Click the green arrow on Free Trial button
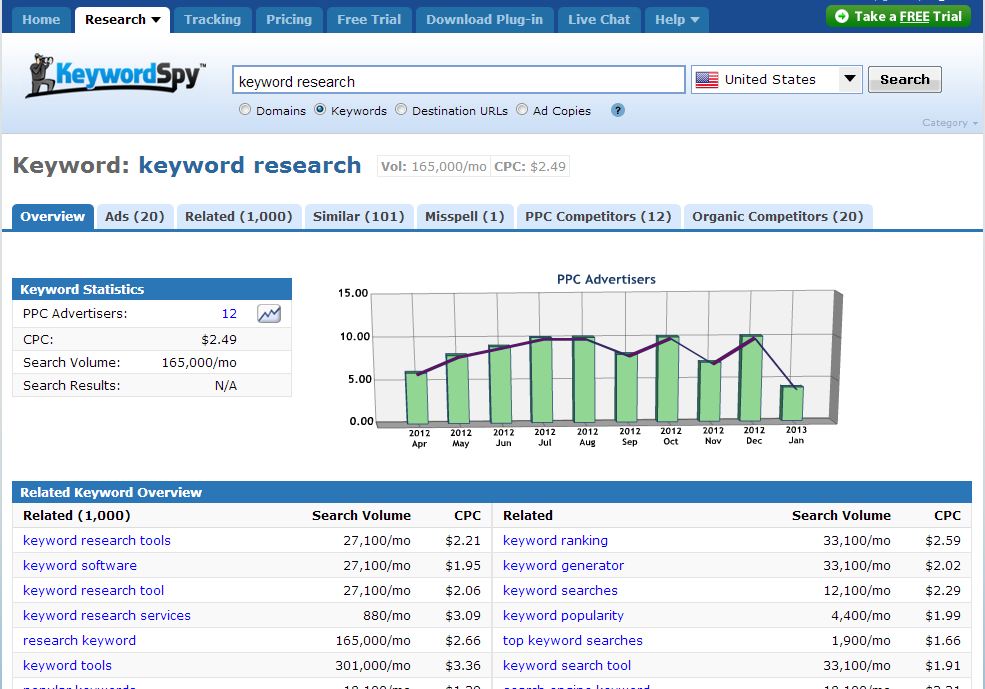This screenshot has width=985, height=689. [x=841, y=16]
